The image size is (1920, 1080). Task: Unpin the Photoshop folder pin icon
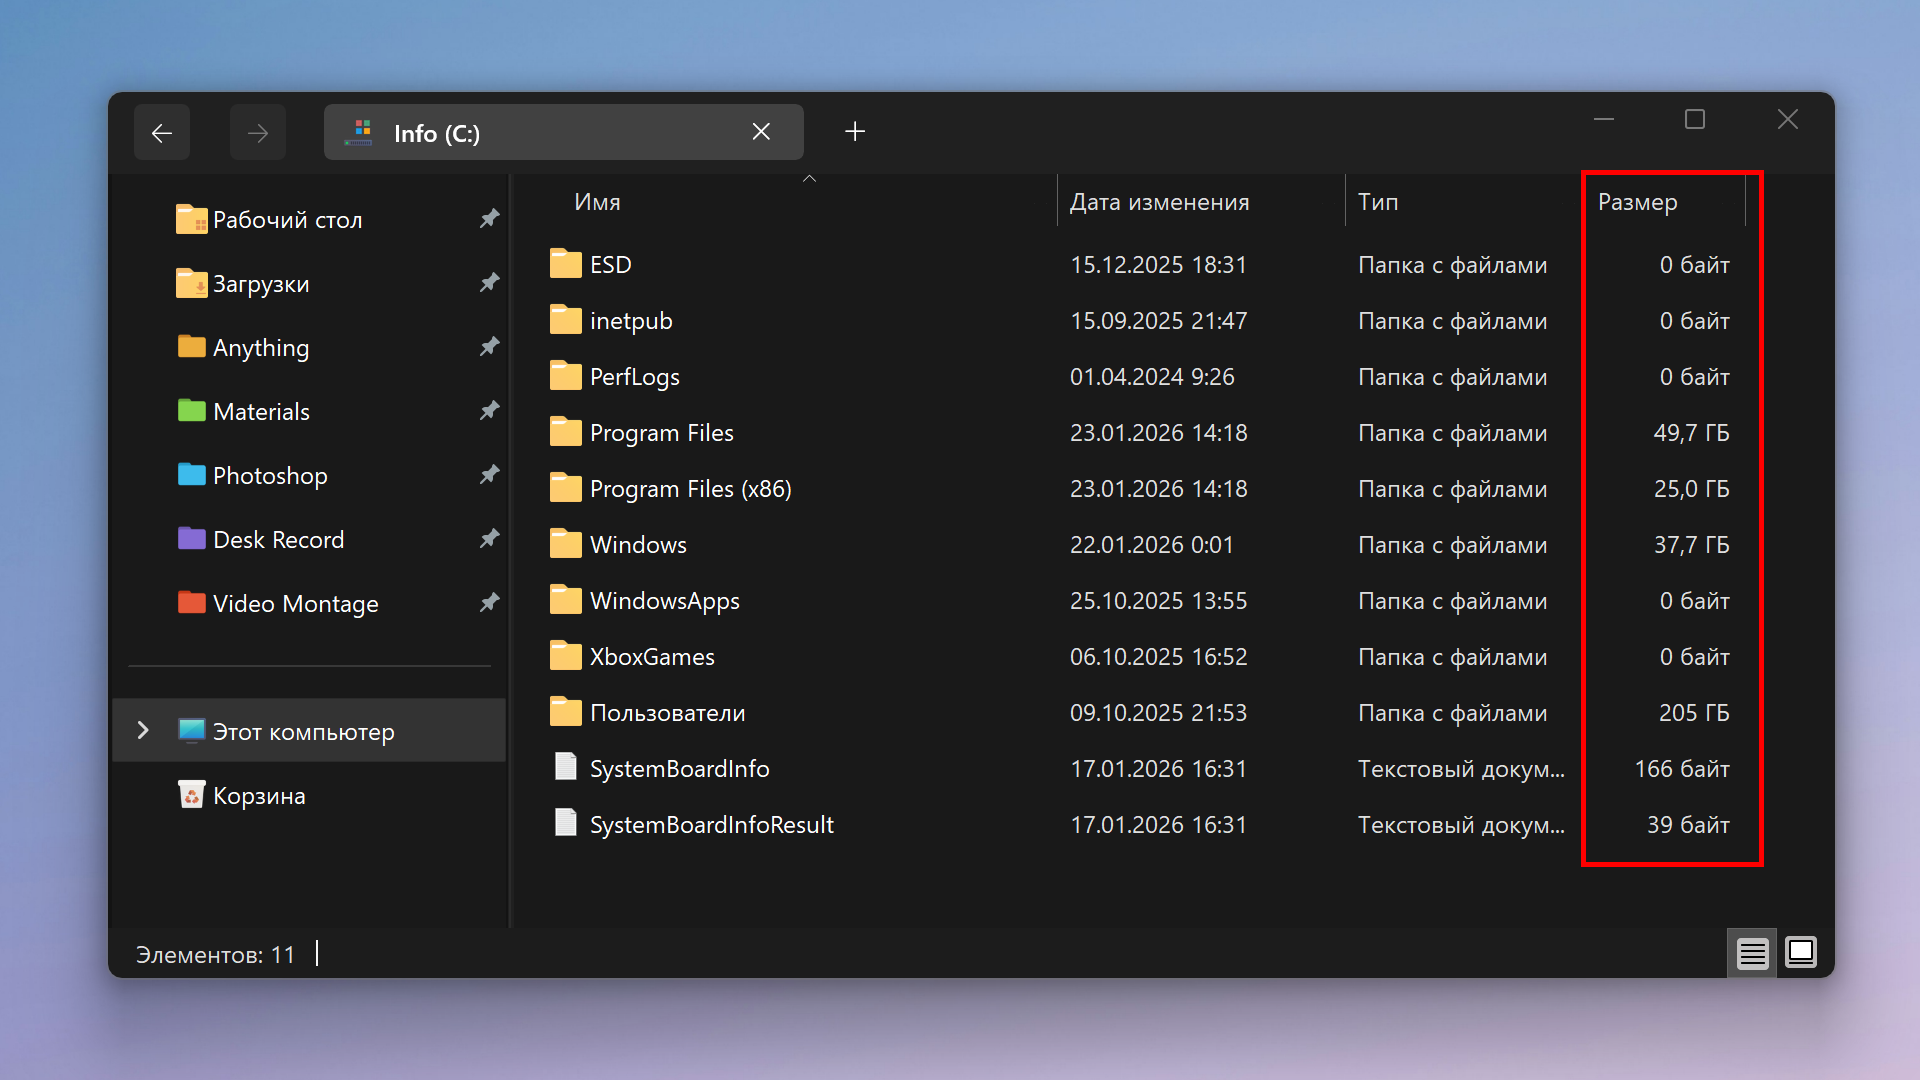(489, 475)
